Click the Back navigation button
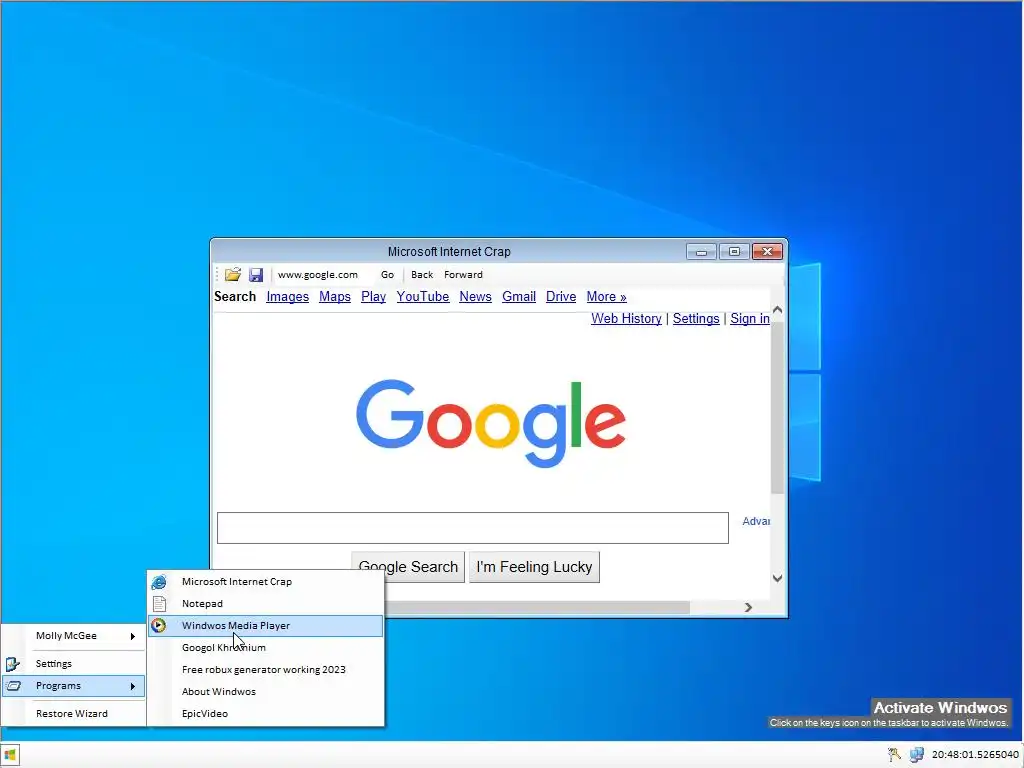Image resolution: width=1024 pixels, height=768 pixels. [422, 275]
